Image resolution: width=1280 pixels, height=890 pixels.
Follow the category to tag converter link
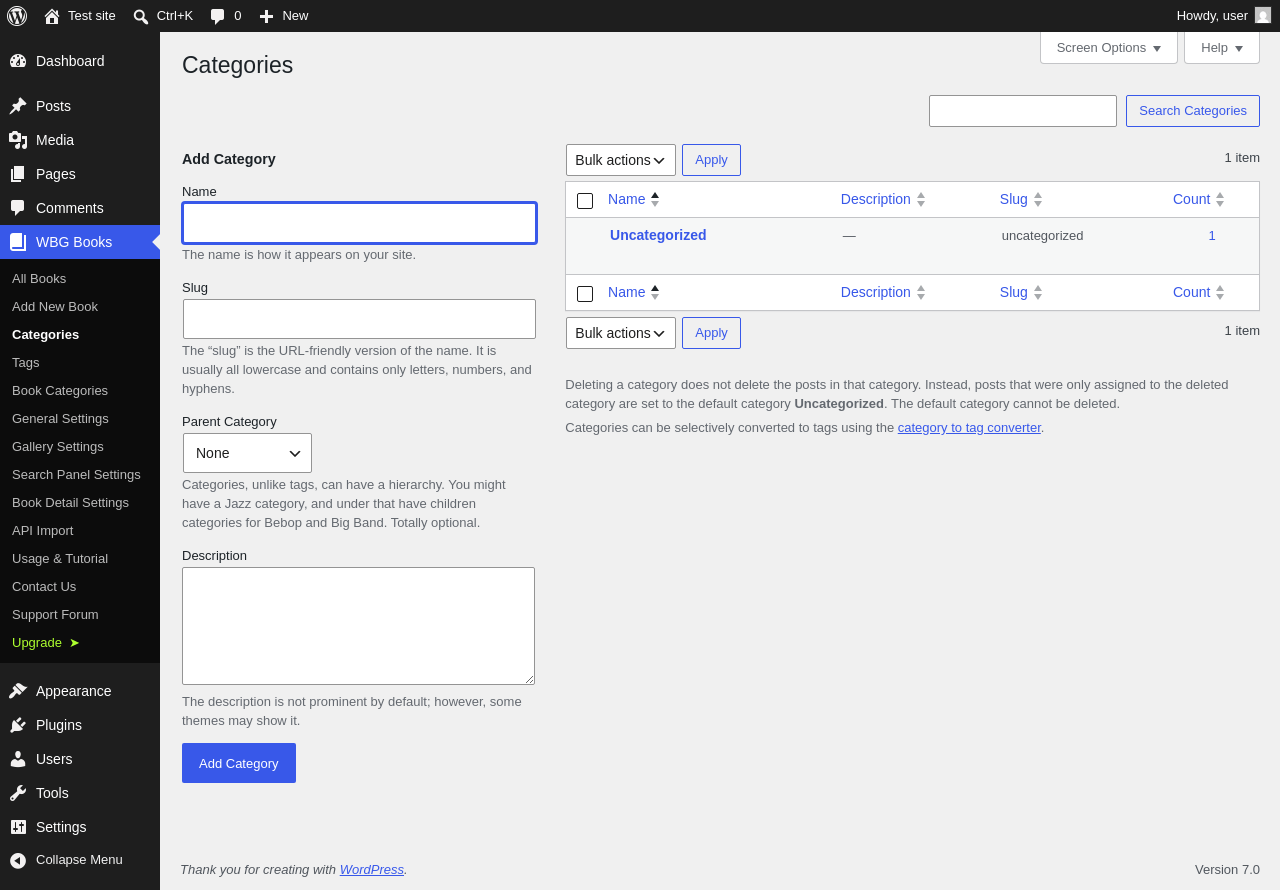969,428
